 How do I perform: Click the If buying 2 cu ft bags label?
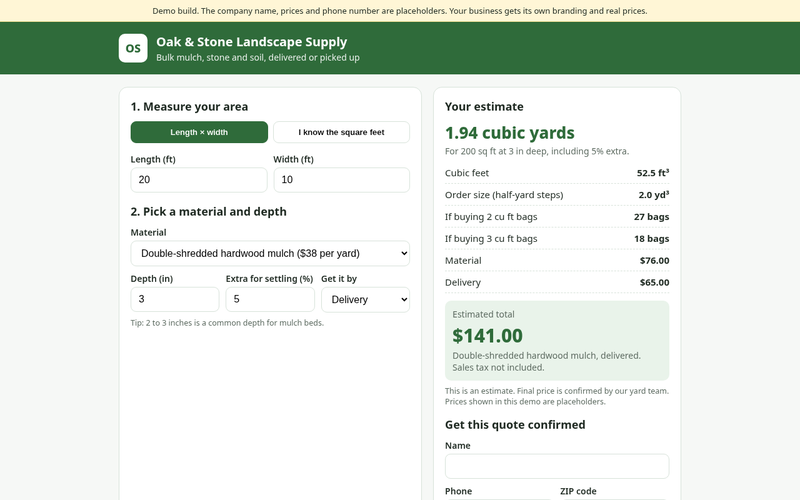click(491, 217)
